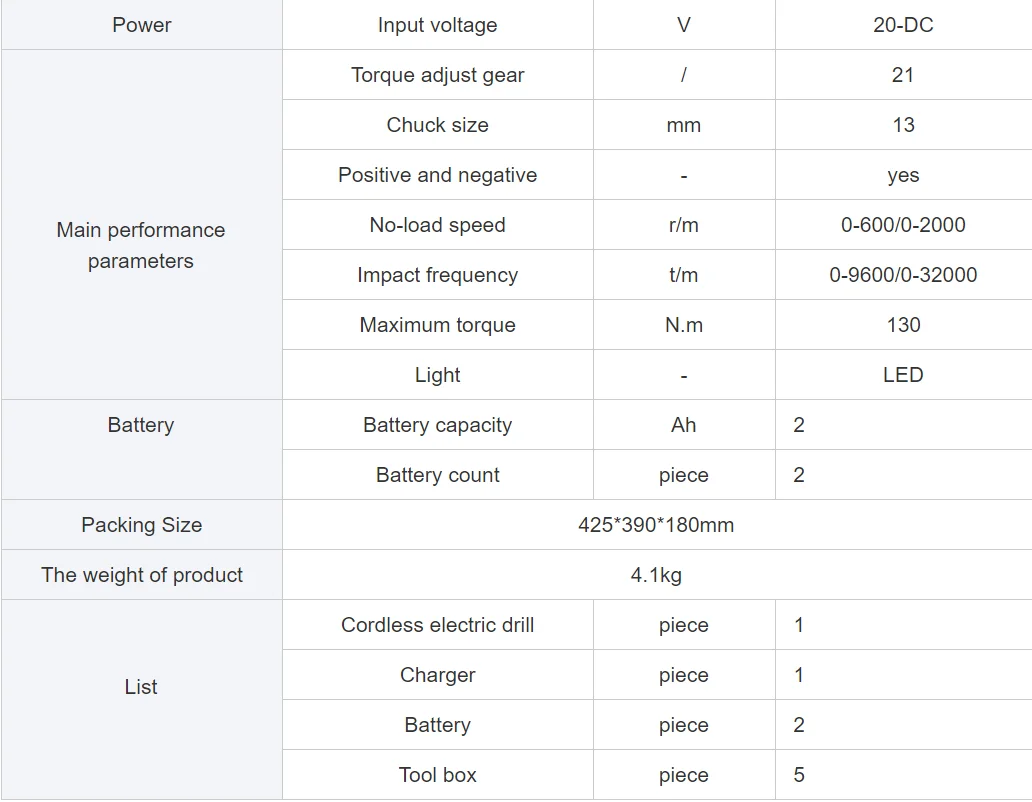Viewport: 1032px width, 802px height.
Task: Select the 0-9600/0-32000 value cell
Action: coord(902,275)
